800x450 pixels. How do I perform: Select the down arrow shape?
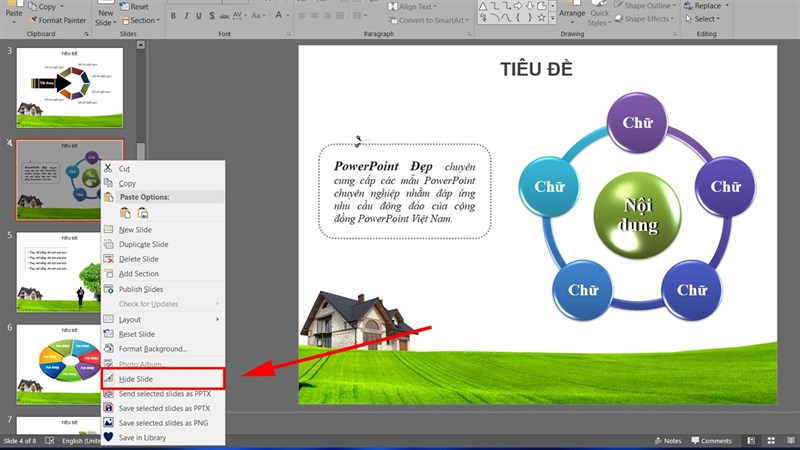(x=530, y=6)
